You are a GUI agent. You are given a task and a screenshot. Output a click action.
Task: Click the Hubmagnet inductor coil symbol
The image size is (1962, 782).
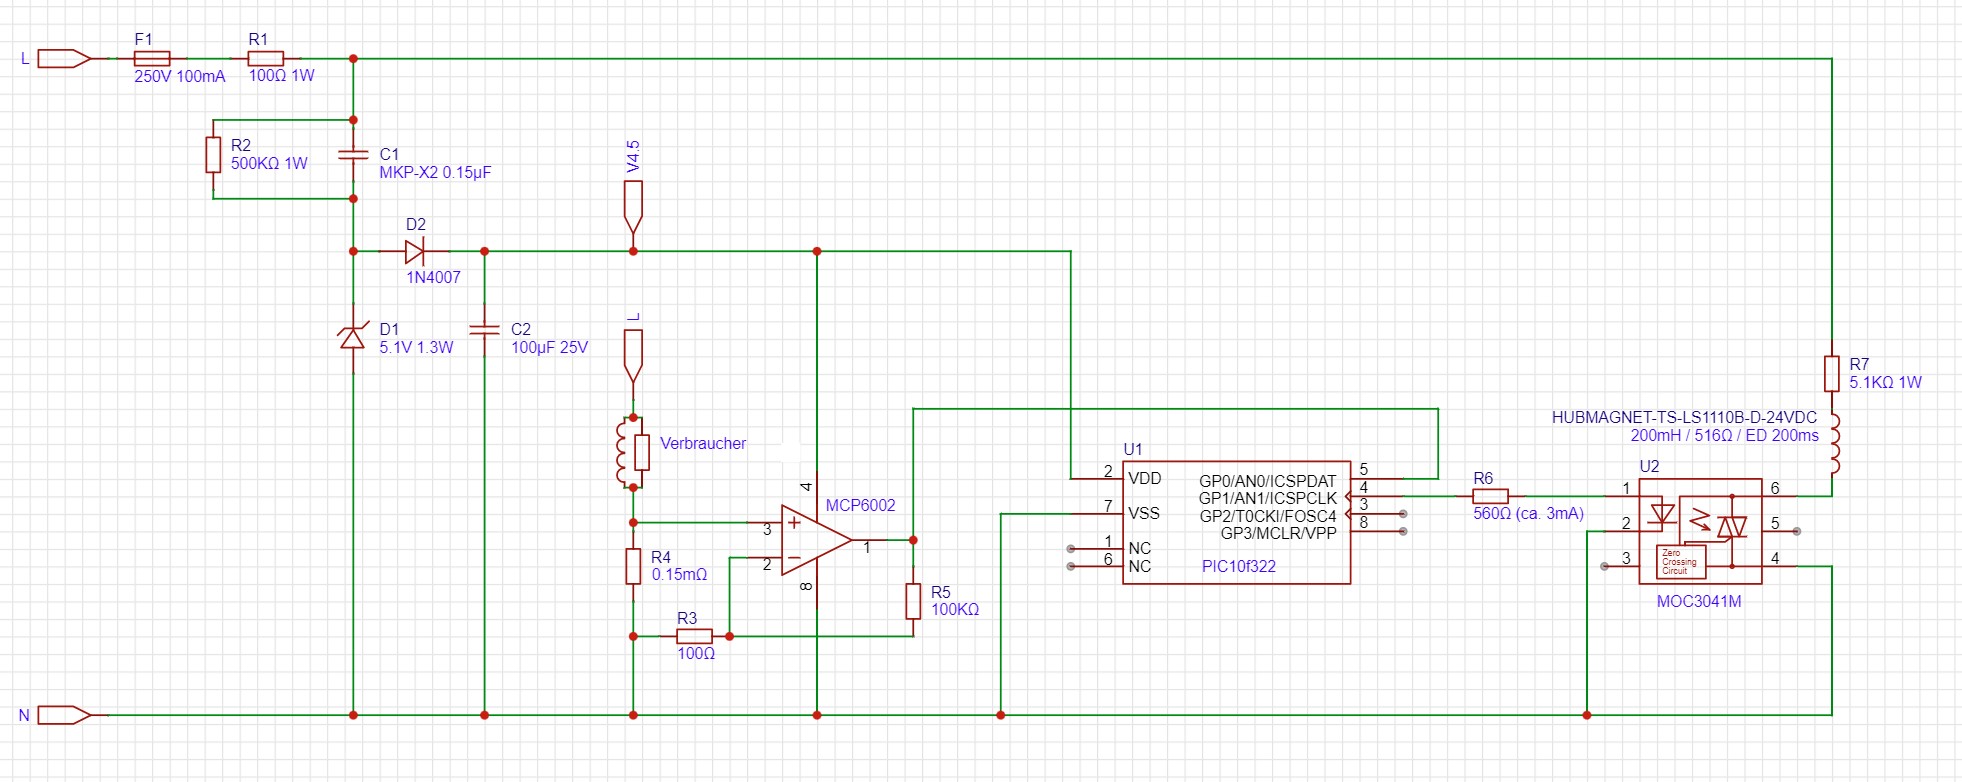pos(1833,444)
